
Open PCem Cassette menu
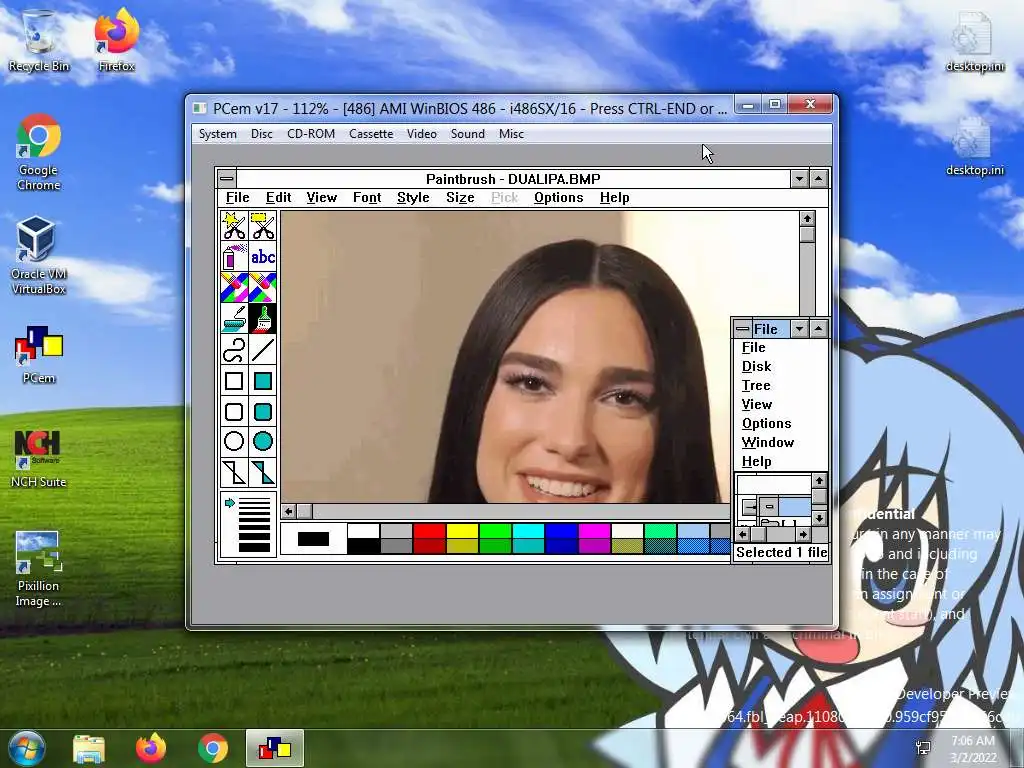click(371, 134)
